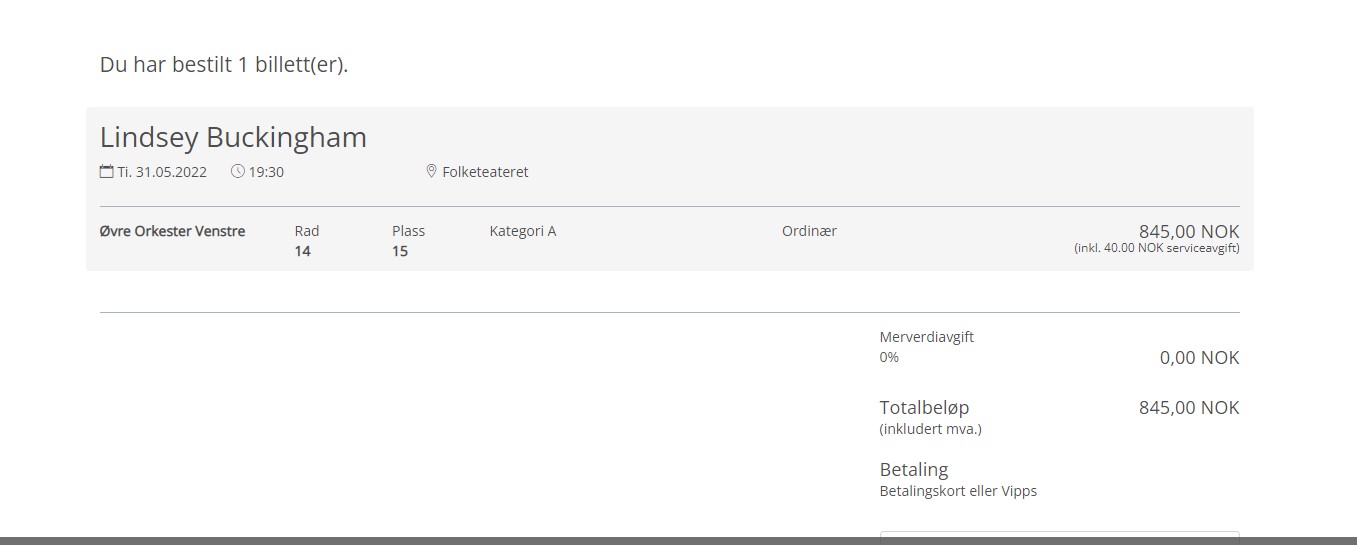
Task: Click the Totalbeløp label
Action: tap(924, 408)
